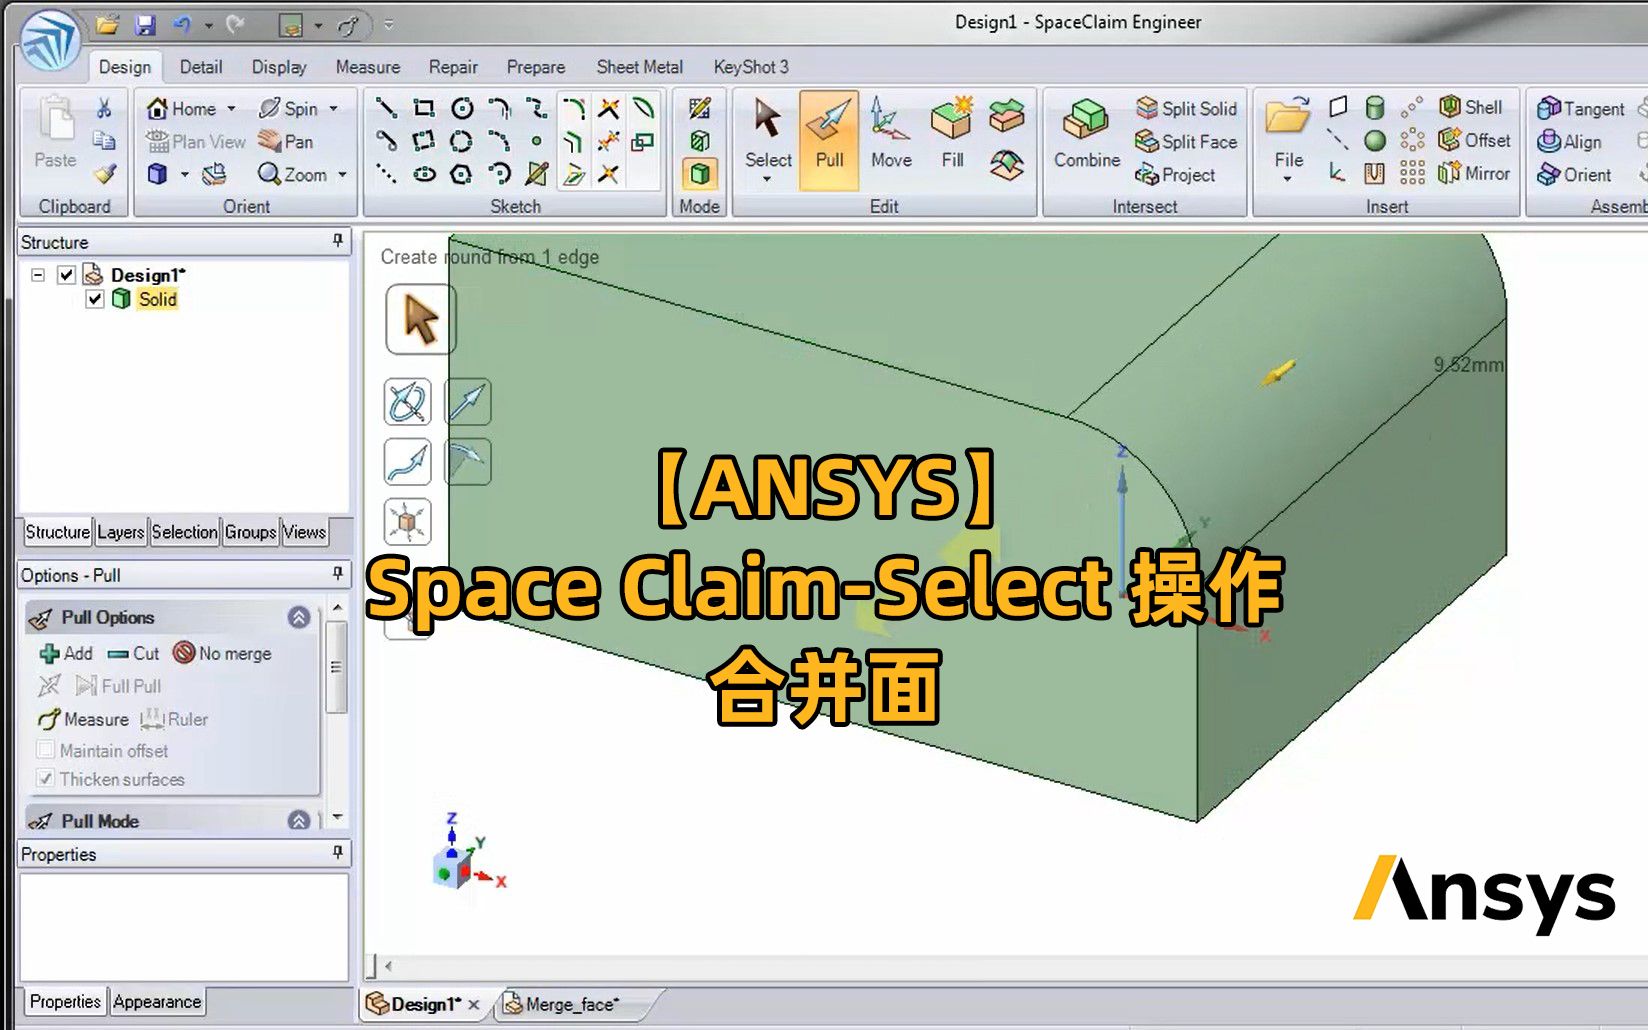Screen dimensions: 1648x1030
Task: Open the Appearance tab
Action: tap(157, 1001)
